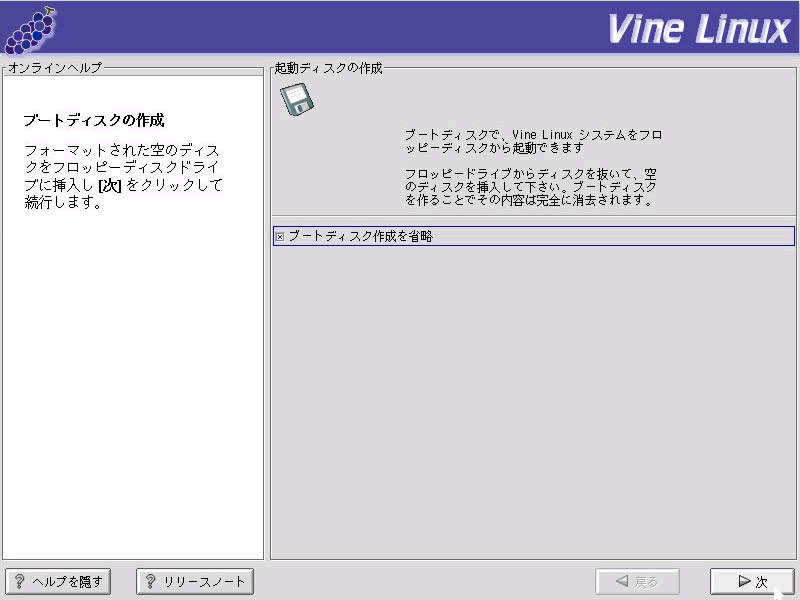Click the ブートディスクの作成 help heading
The width and height of the screenshot is (800, 600).
[94, 120]
